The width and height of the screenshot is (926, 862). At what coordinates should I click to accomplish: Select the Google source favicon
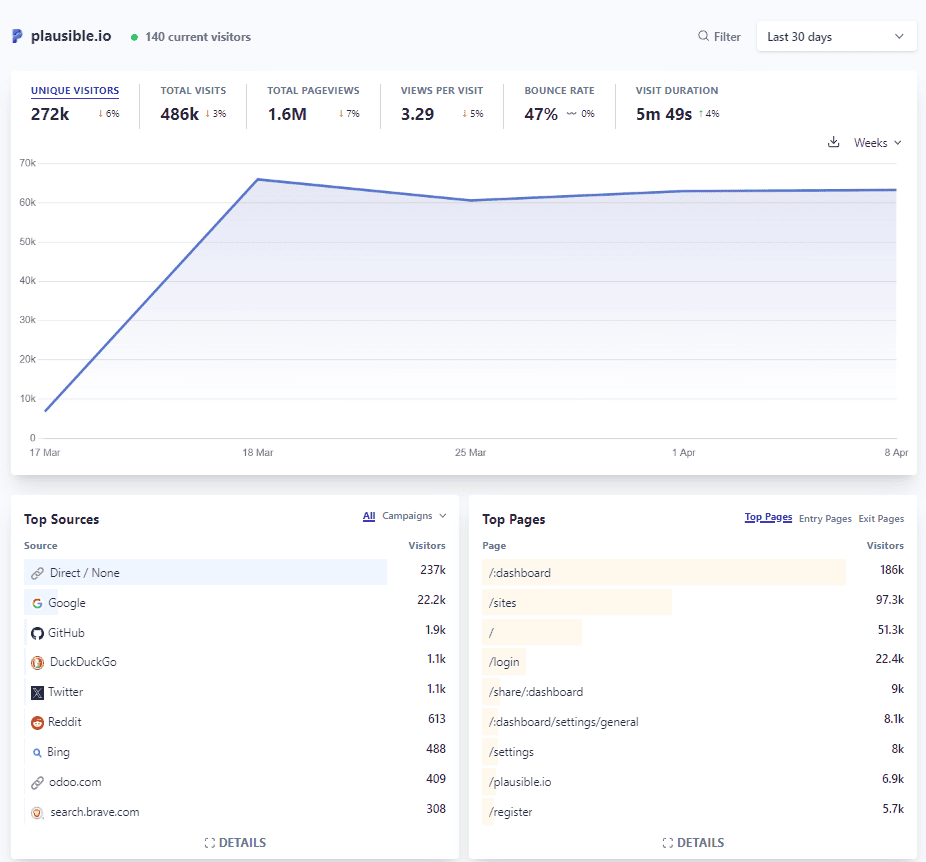[37, 603]
